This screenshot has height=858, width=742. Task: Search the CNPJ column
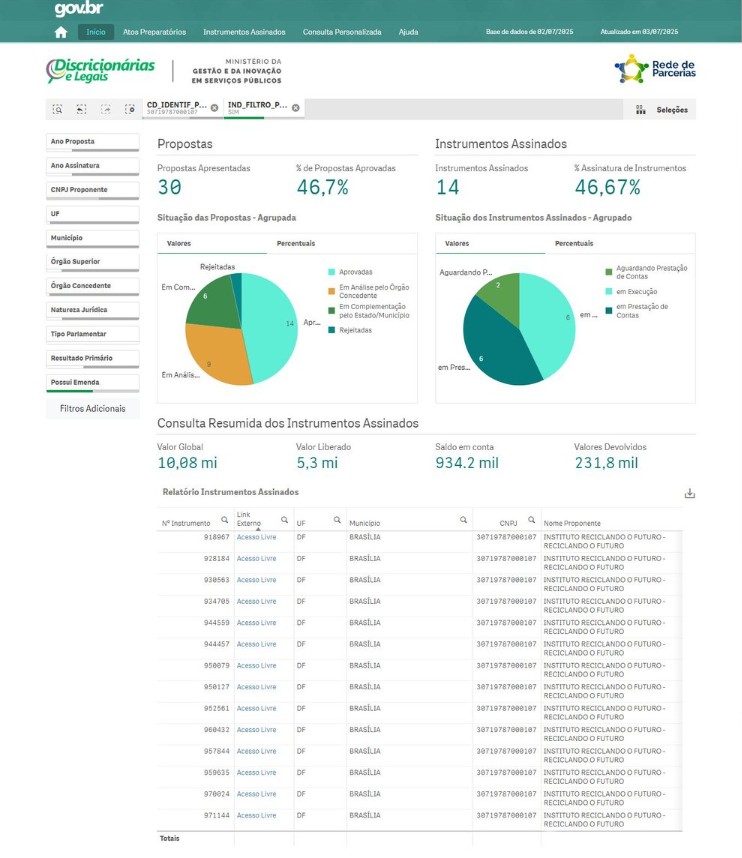530,520
